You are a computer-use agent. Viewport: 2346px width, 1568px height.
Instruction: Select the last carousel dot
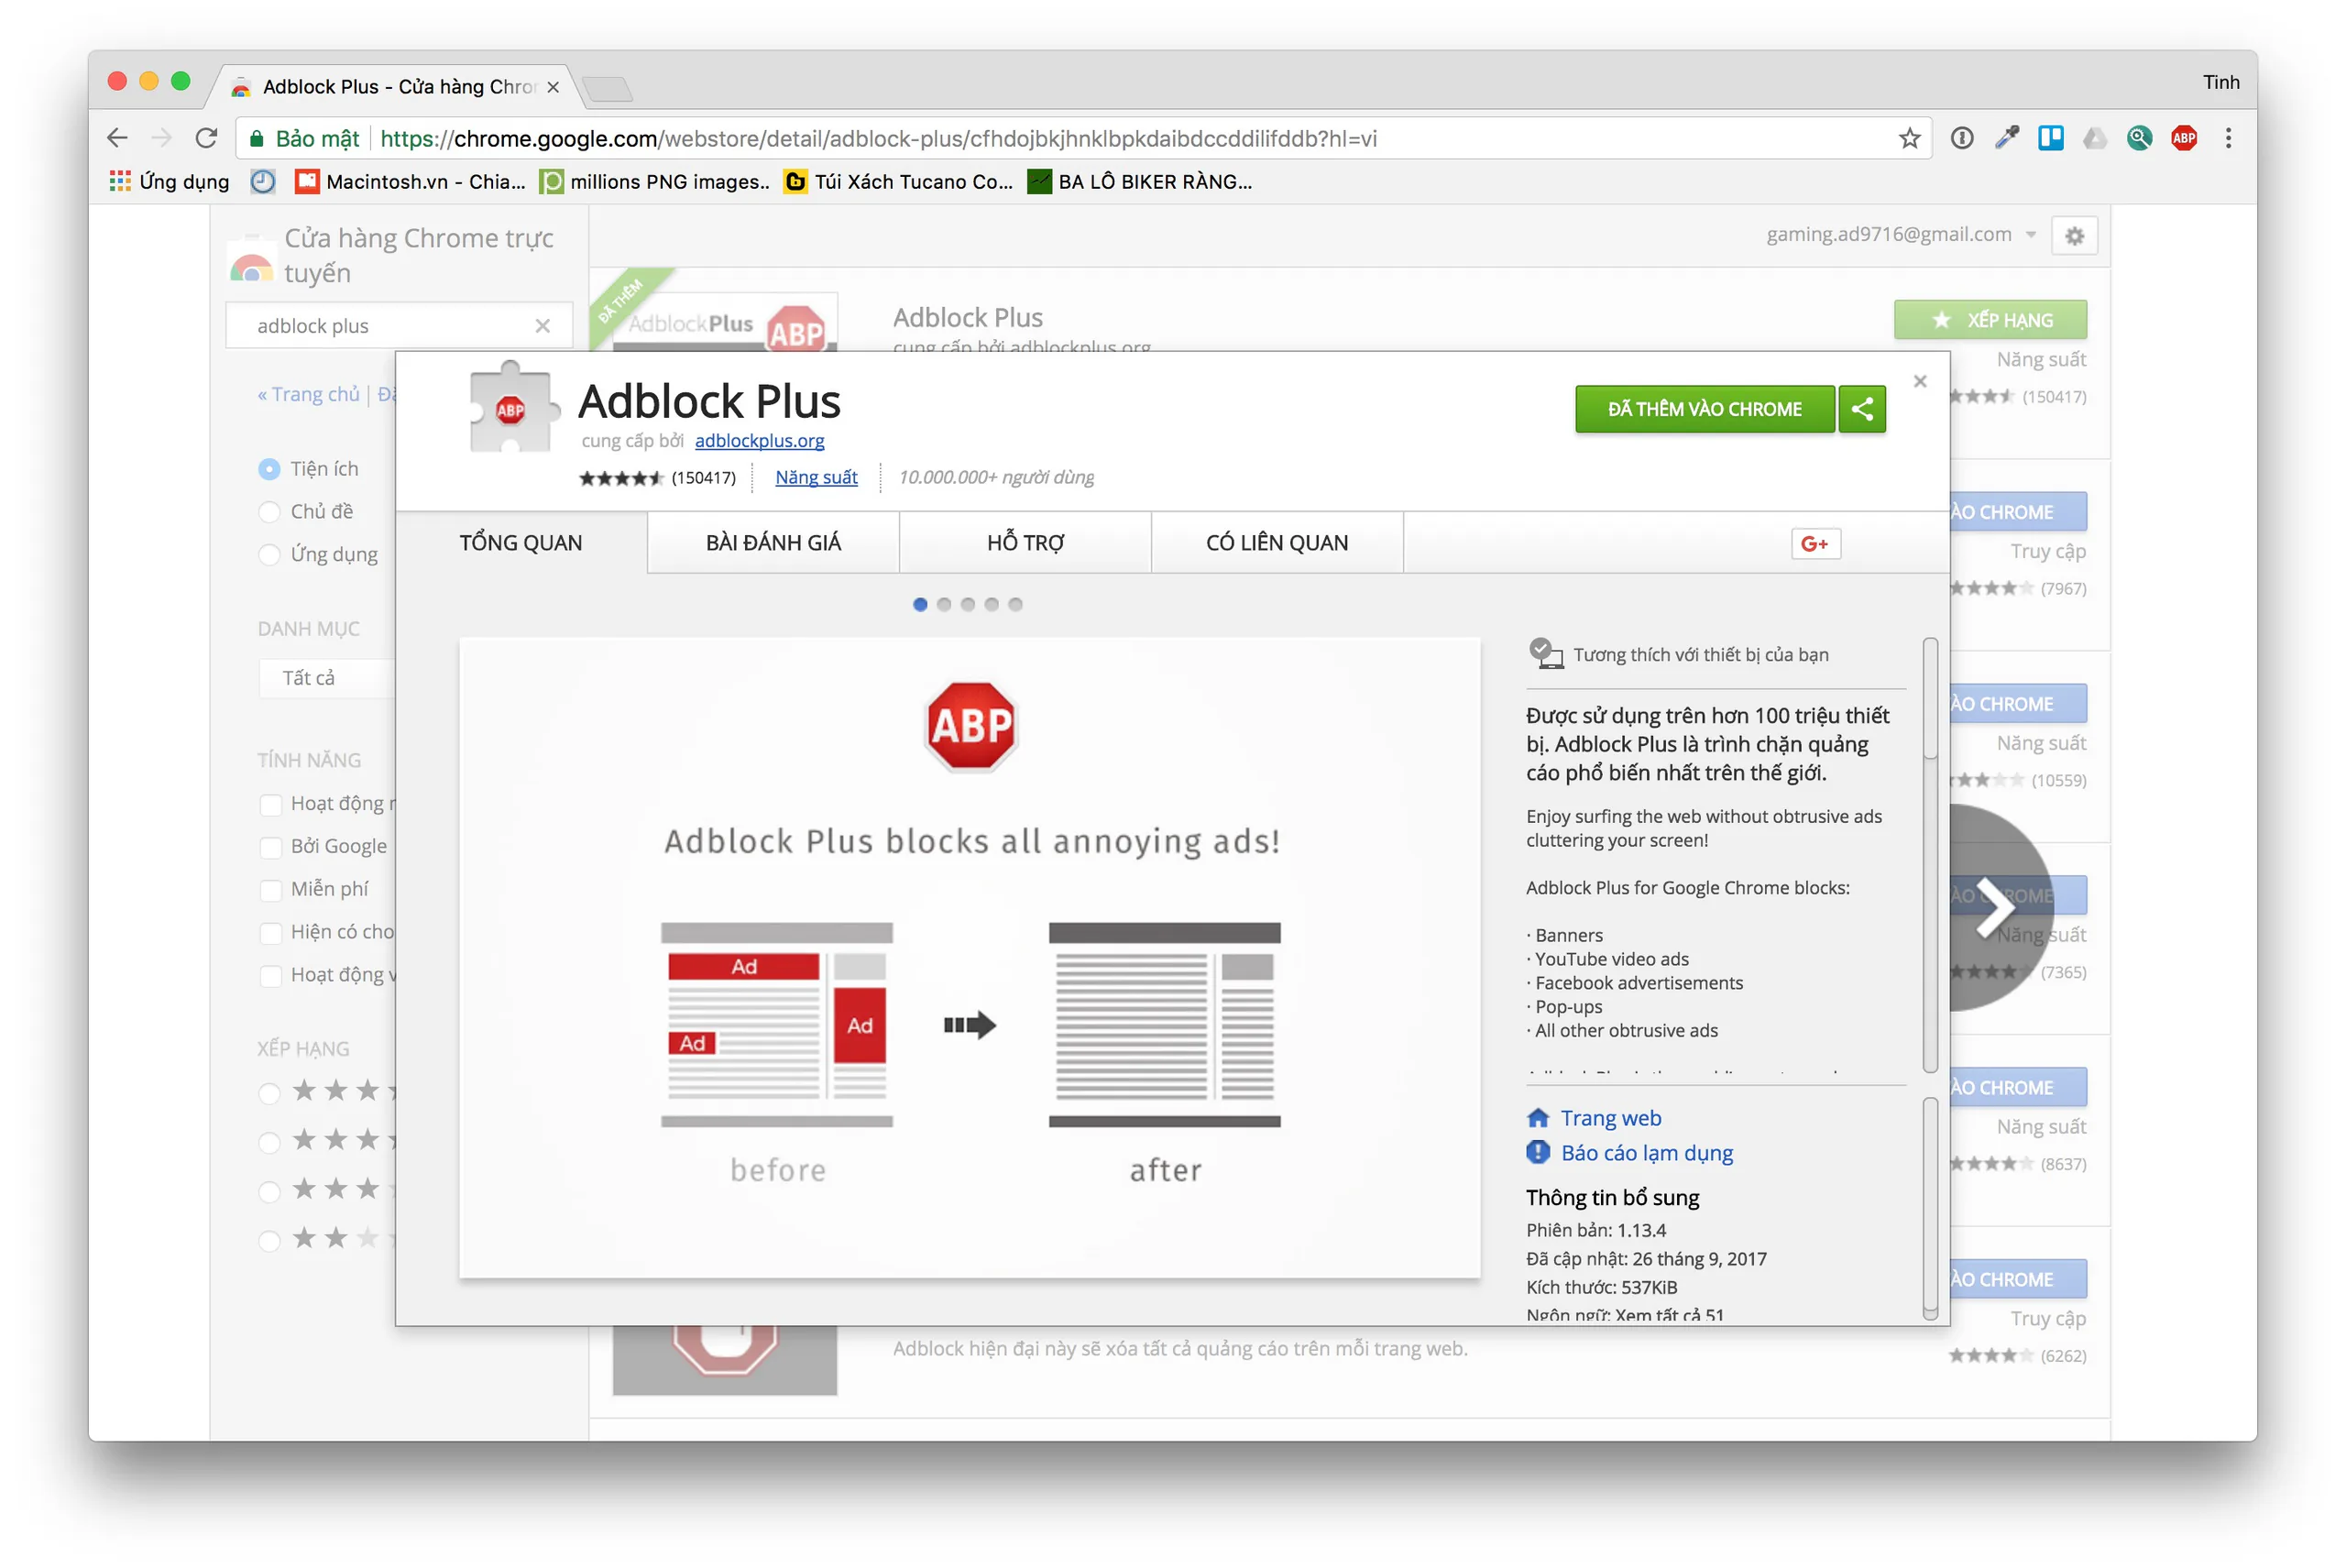[1015, 604]
